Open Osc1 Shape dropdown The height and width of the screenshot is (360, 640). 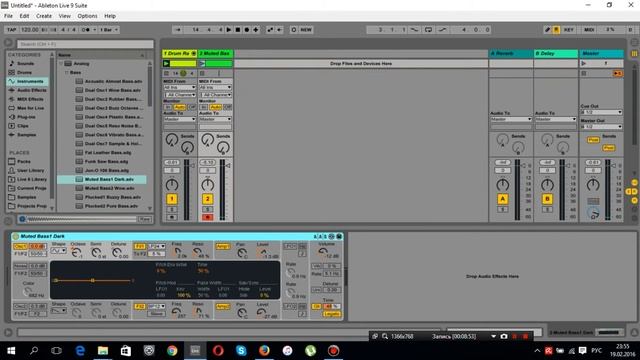58,251
